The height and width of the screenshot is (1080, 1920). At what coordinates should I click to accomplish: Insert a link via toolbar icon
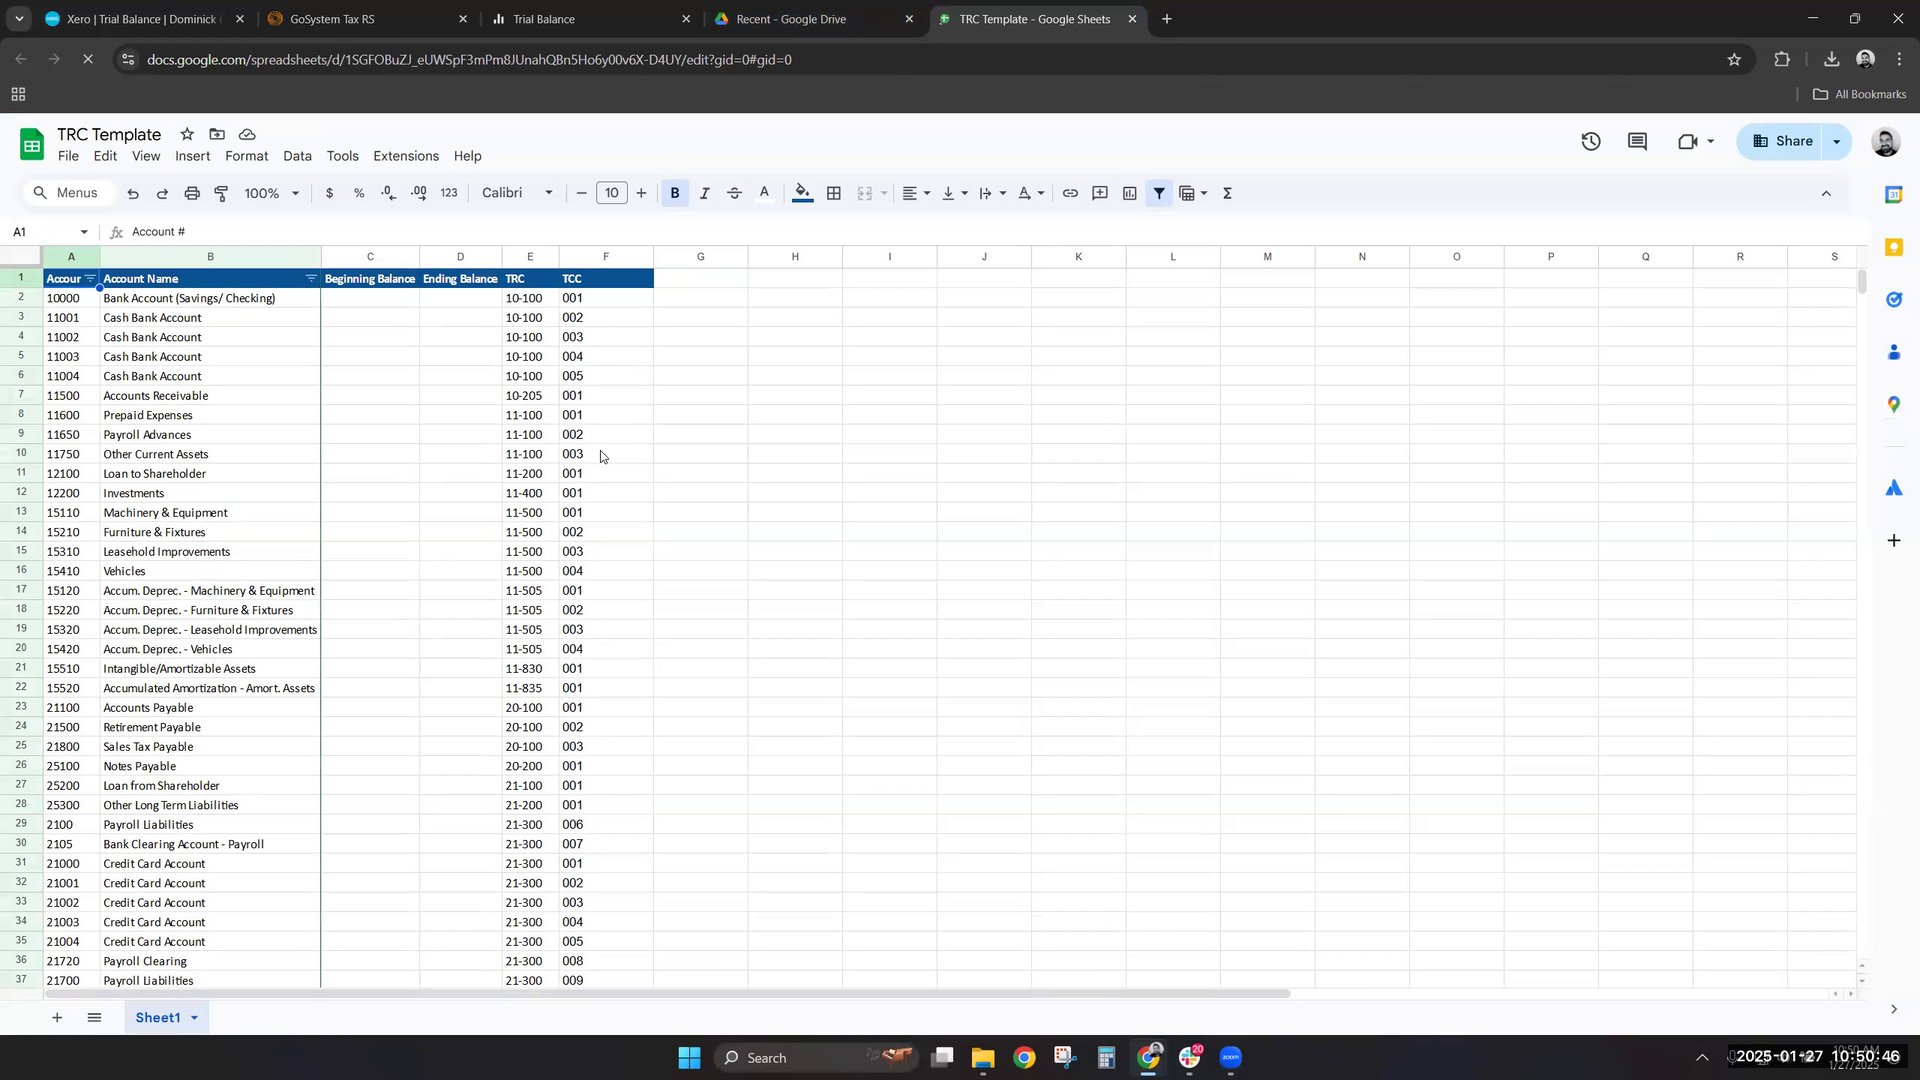(1070, 193)
